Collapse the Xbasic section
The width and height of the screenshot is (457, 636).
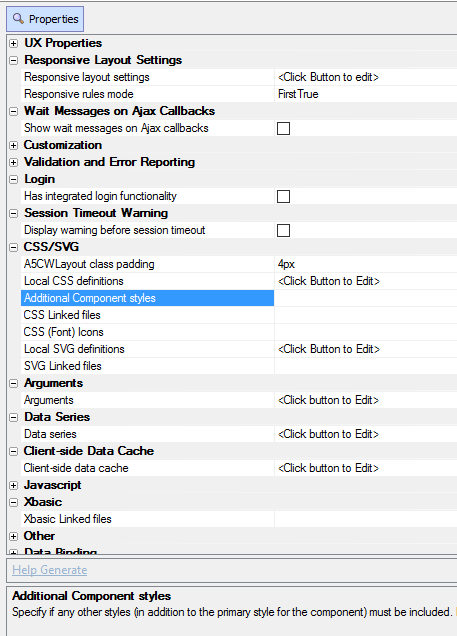[x=13, y=502]
